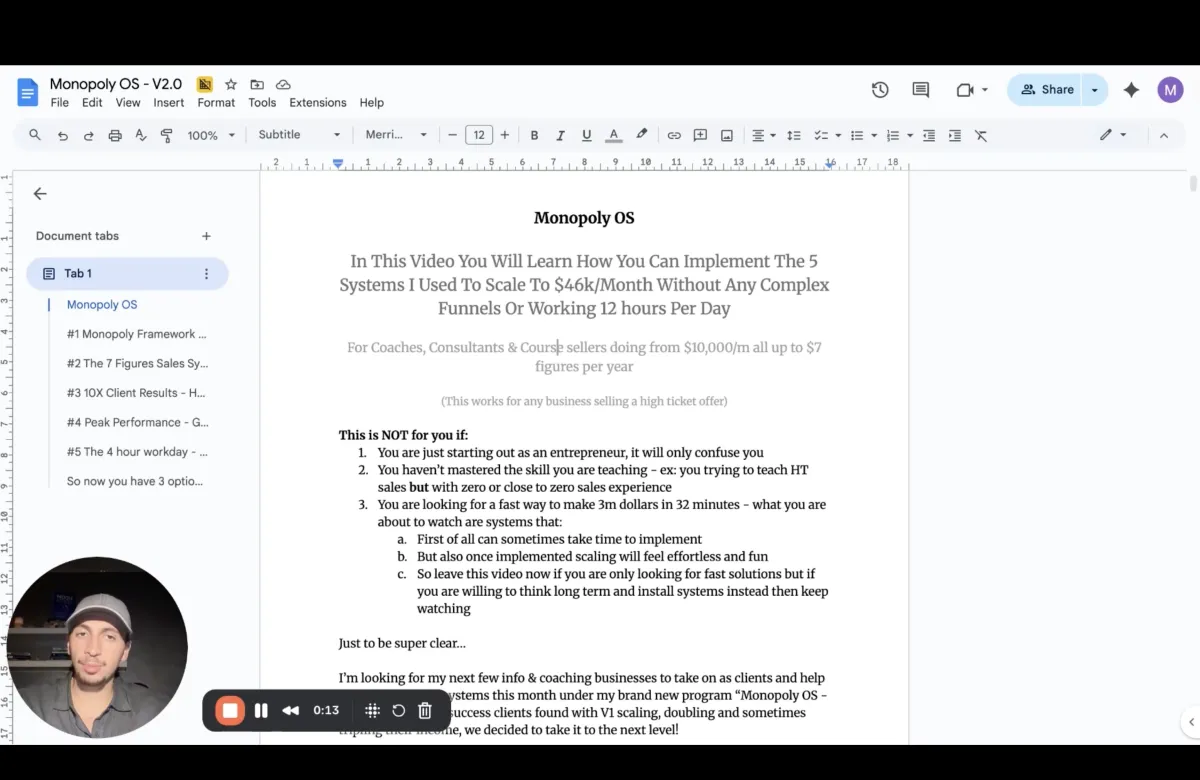Open the Edit menu
Image resolution: width=1200 pixels, height=780 pixels.
[x=92, y=103]
